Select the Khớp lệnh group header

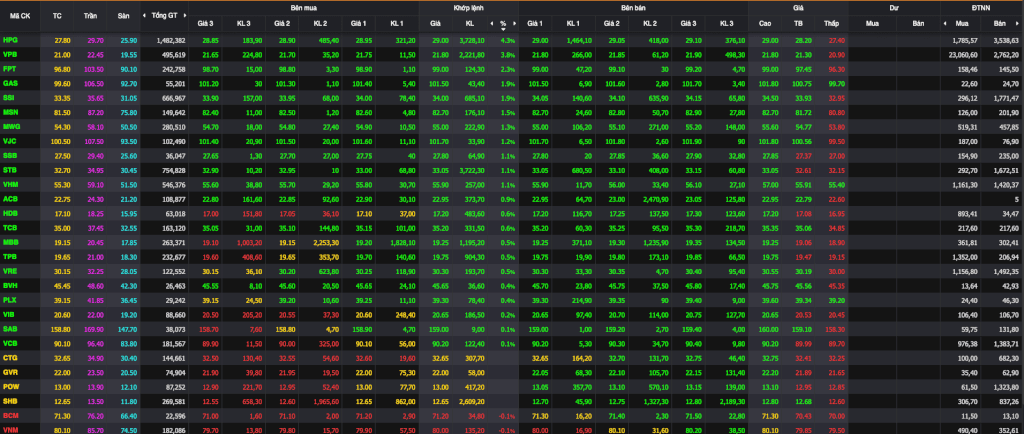point(469,7)
